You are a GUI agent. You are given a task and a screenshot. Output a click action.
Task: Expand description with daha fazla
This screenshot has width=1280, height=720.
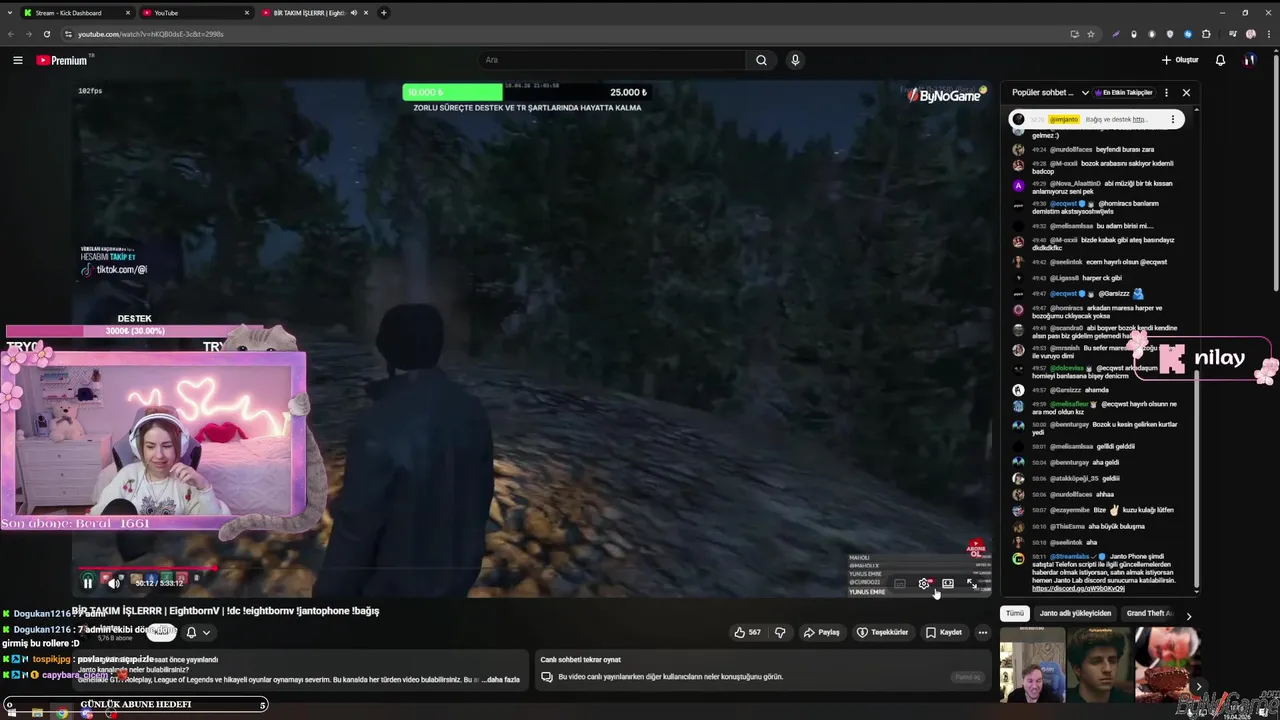click(502, 680)
